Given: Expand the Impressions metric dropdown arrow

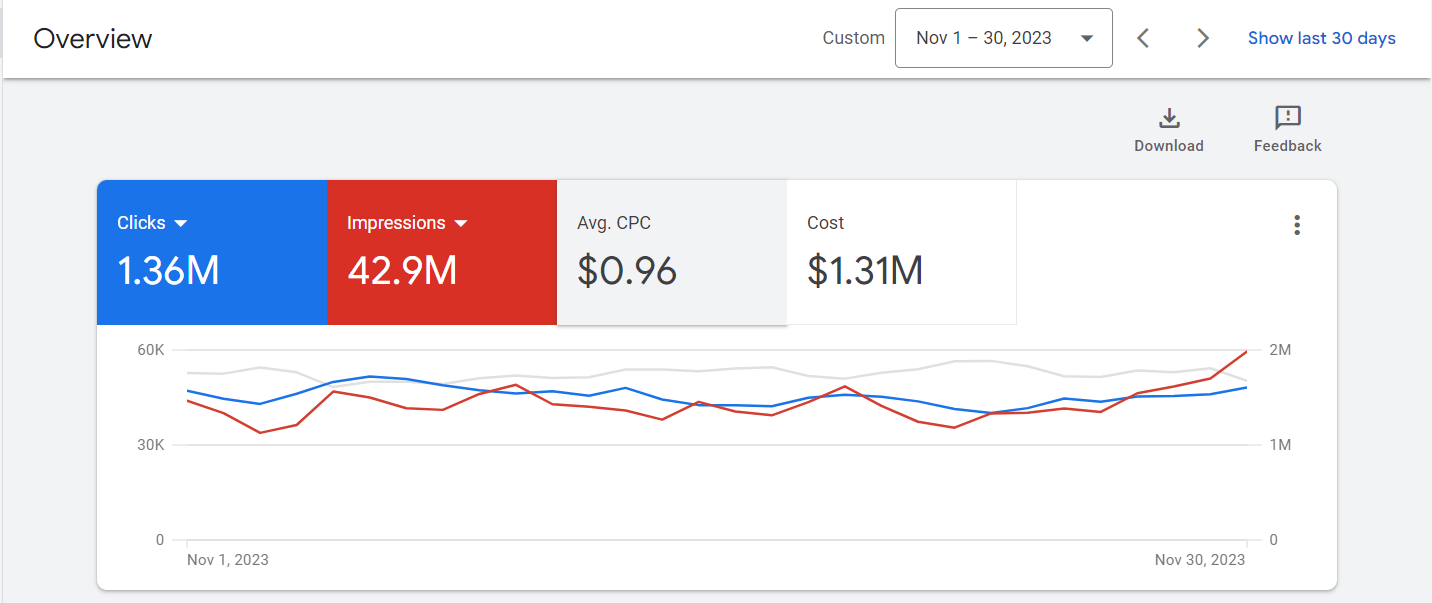Looking at the screenshot, I should coord(461,223).
